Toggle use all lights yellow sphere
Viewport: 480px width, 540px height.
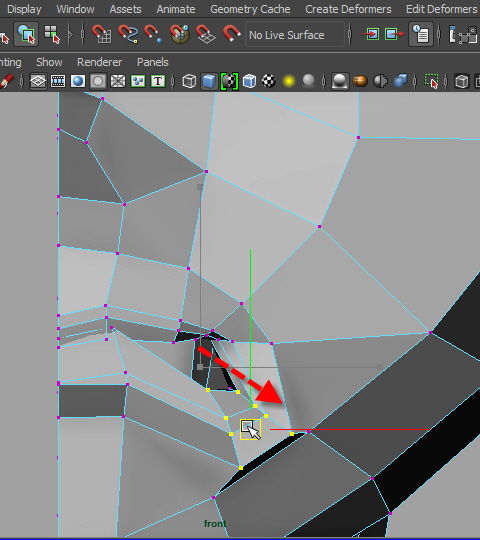289,81
